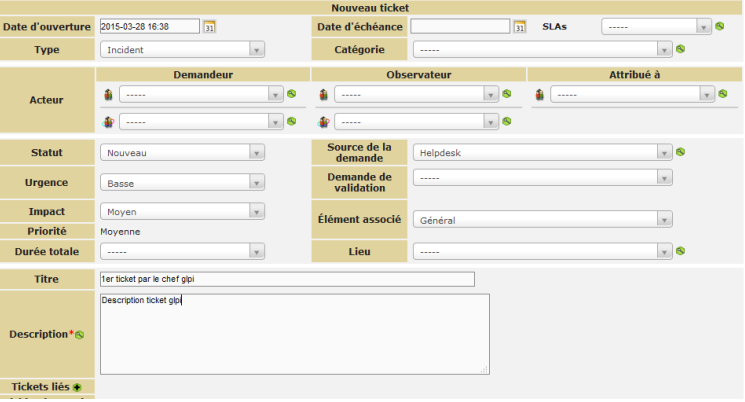Screen dimensions: 745x402
Task: Expand the Impact dropdown showing Moyen
Action: click(x=182, y=211)
